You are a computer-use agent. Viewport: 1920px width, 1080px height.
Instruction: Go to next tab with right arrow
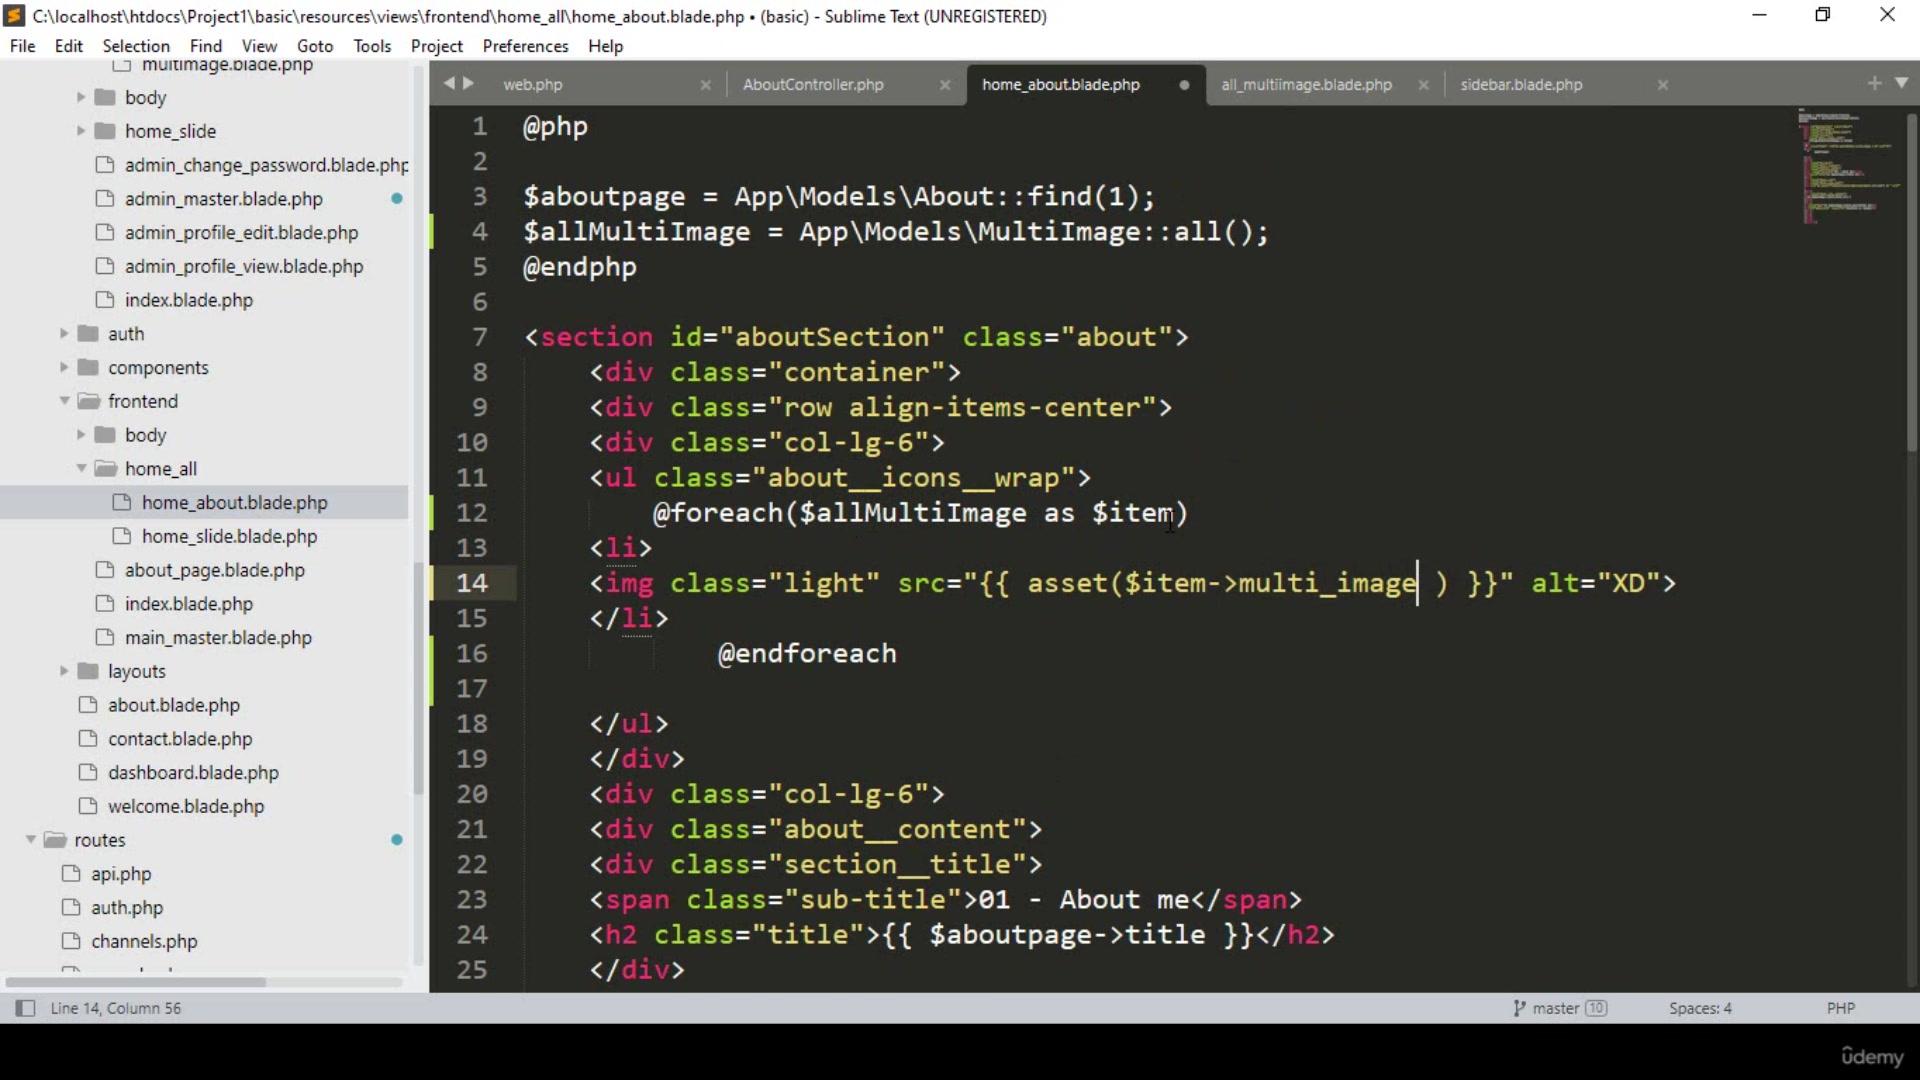pos(468,84)
